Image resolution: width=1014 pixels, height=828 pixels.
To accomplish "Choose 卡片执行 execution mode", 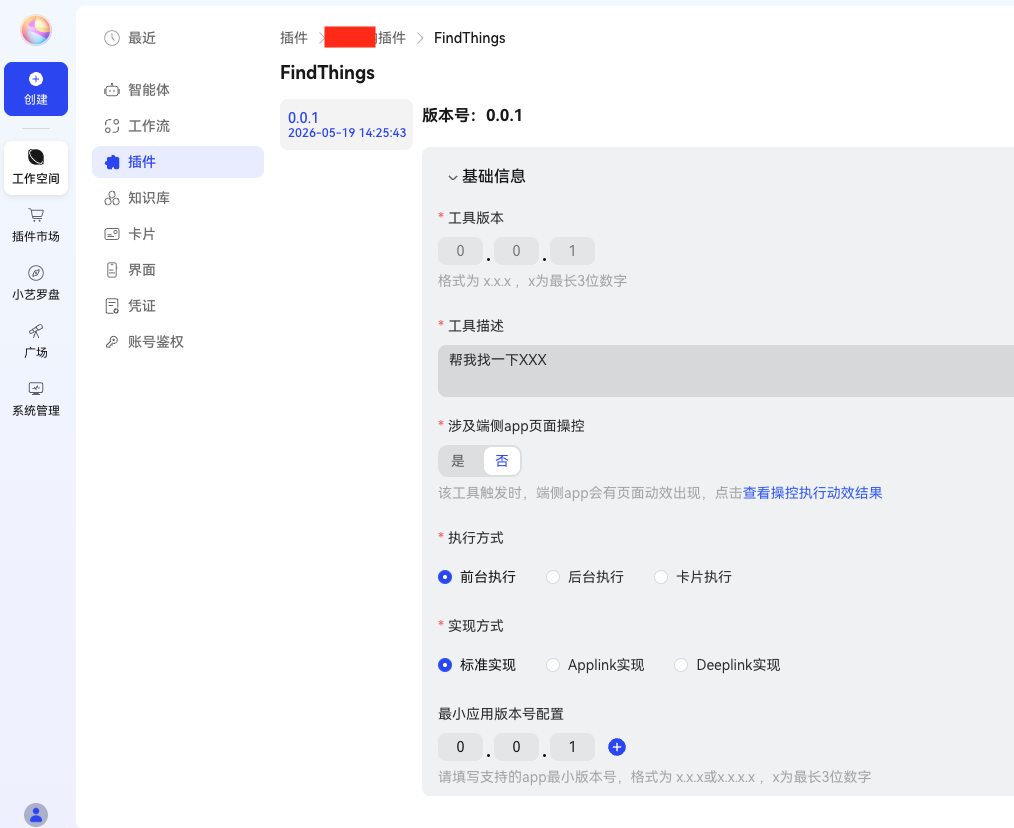I will pyautogui.click(x=693, y=577).
